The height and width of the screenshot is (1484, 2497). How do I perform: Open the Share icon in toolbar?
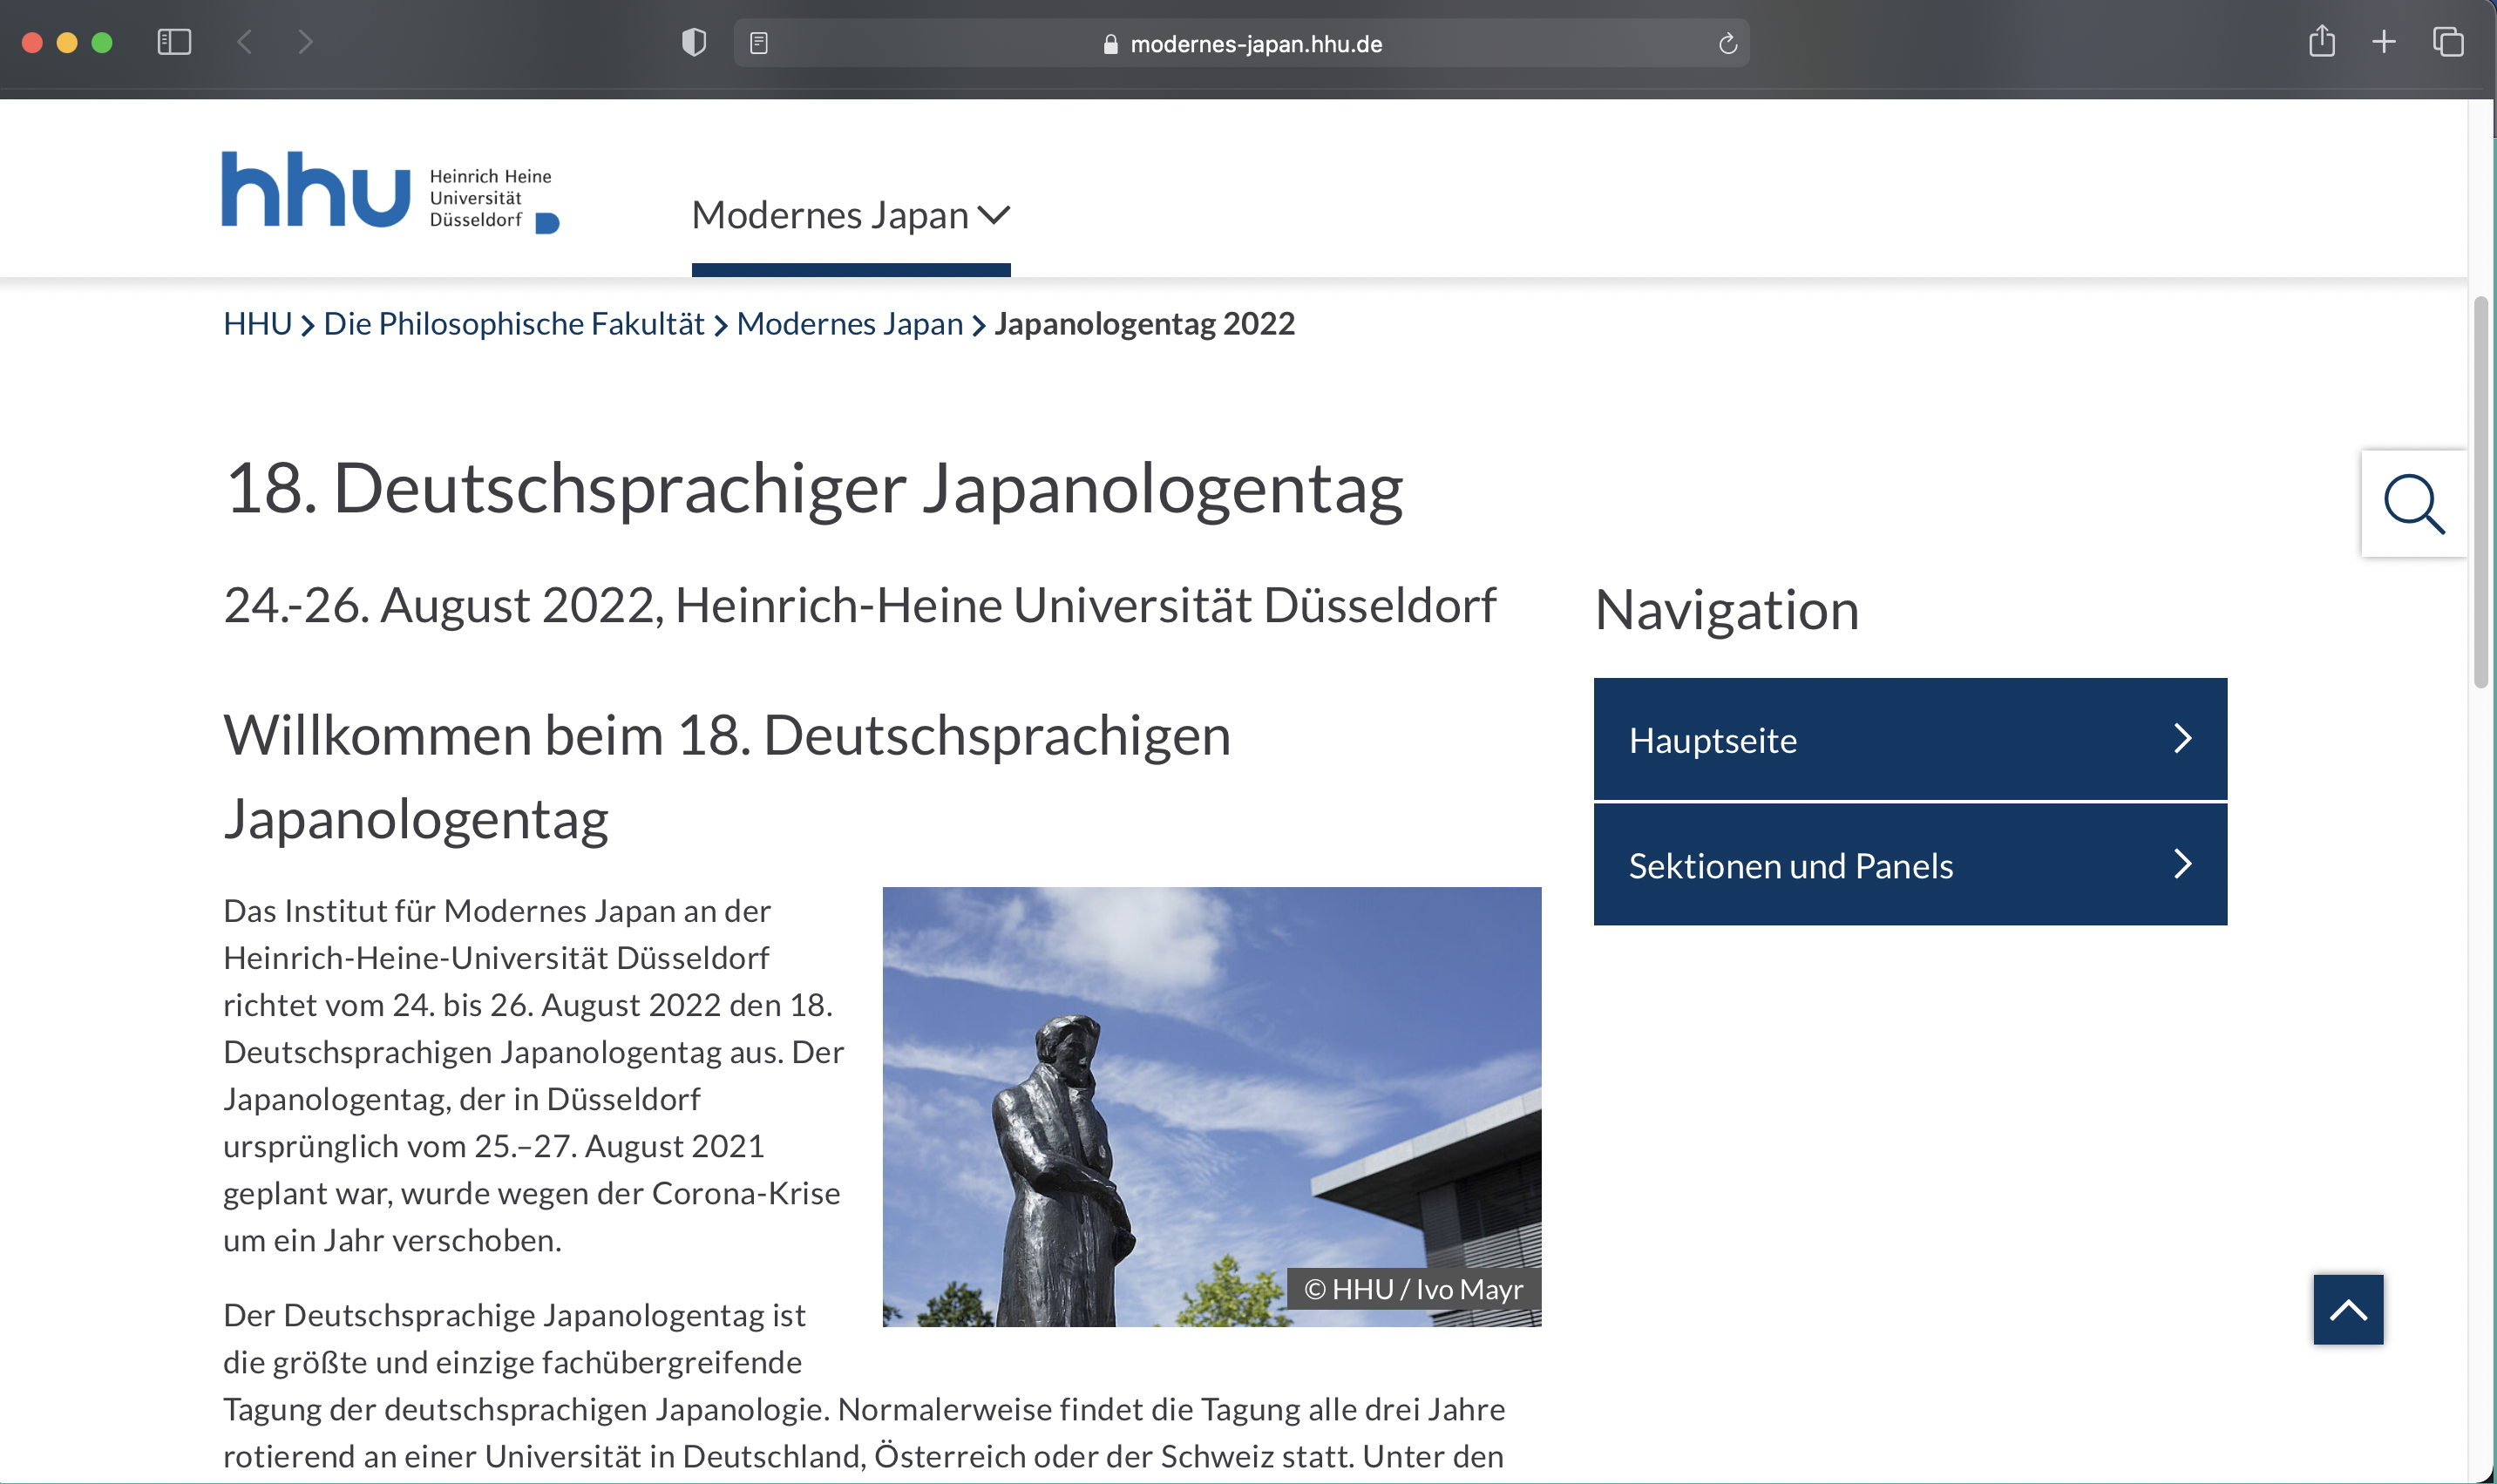click(x=2322, y=42)
